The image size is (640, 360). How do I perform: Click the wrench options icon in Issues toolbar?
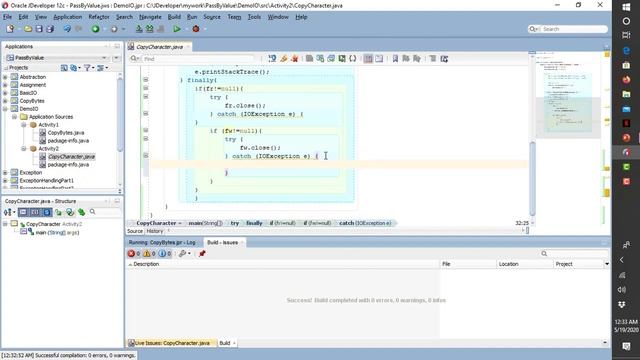pos(182,253)
